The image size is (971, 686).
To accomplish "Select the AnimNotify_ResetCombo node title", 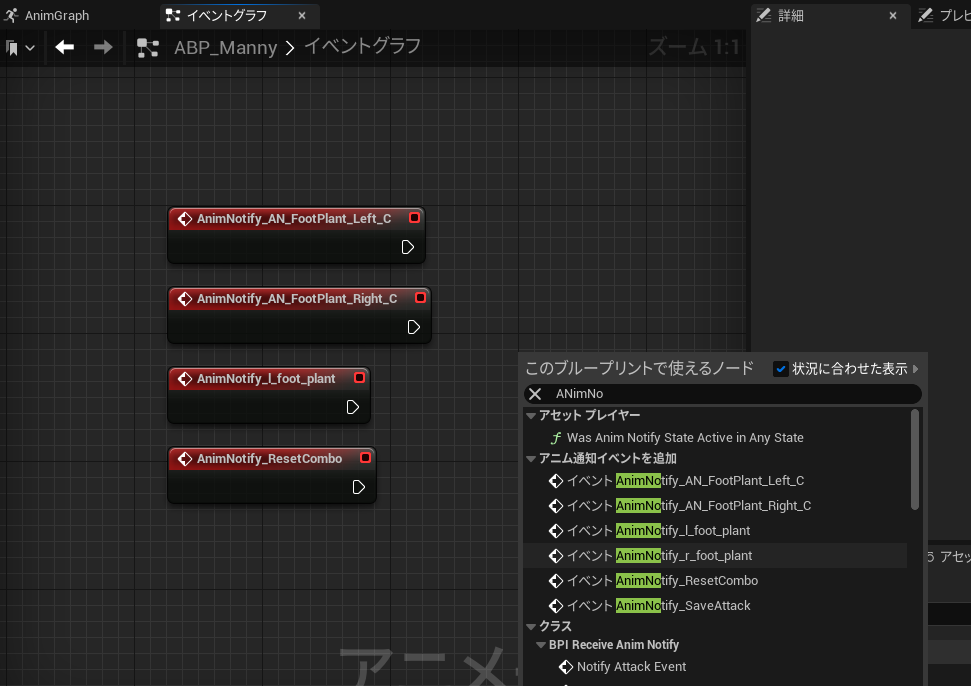I will (269, 458).
